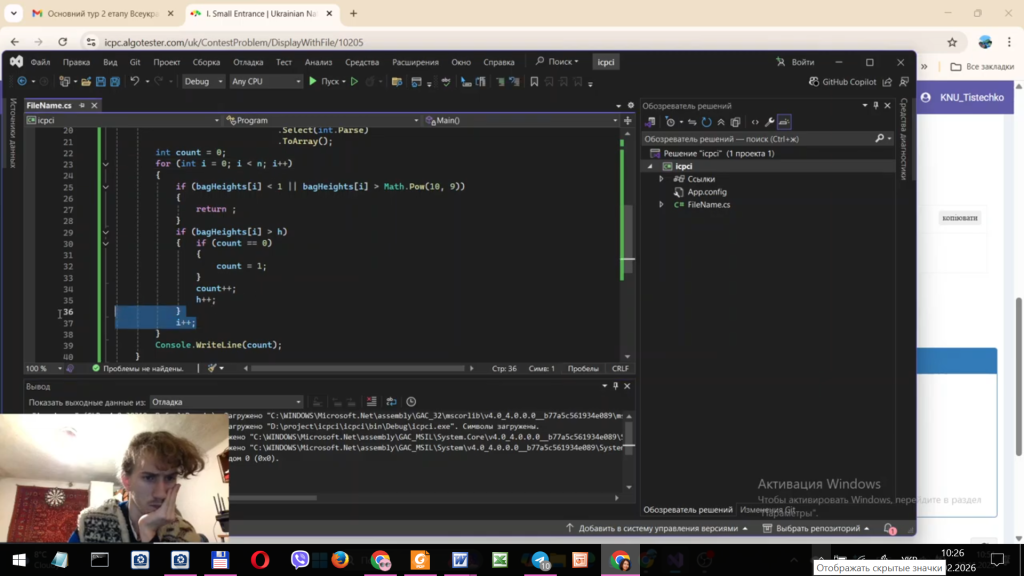
Task: Click the Refresh icon in Solution Explorer
Action: click(706, 122)
